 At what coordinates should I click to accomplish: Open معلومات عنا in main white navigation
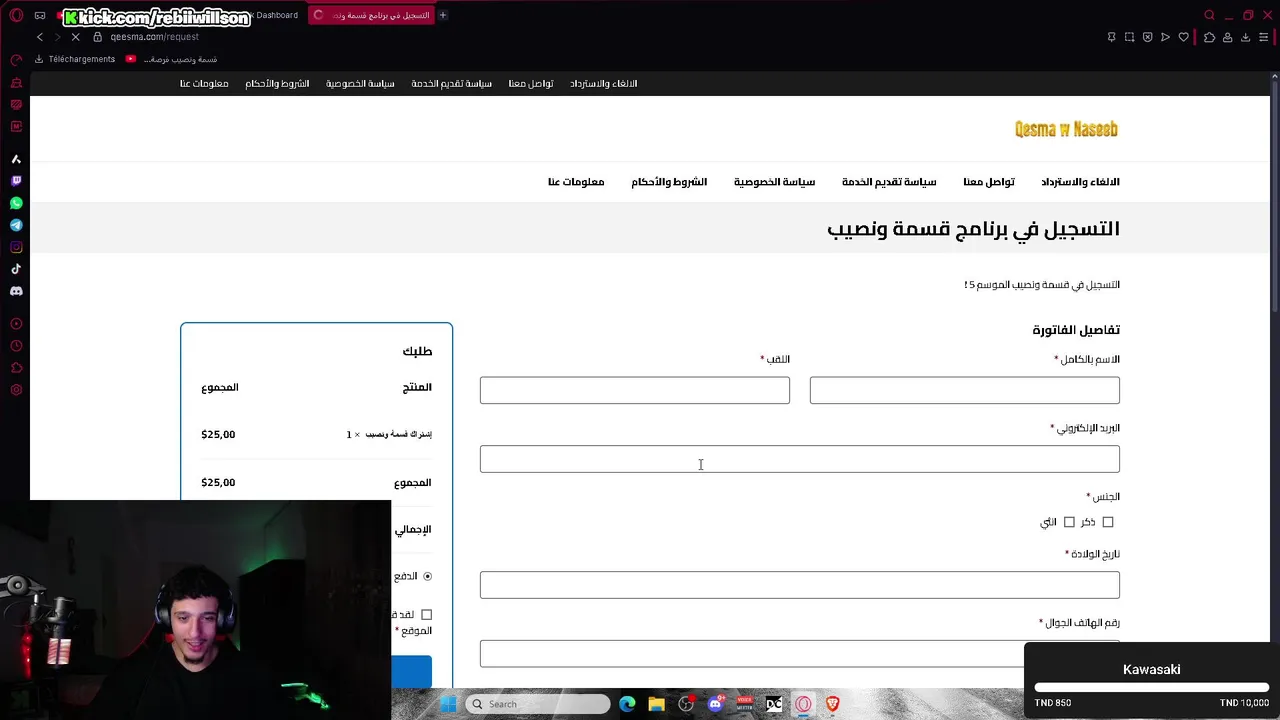[x=576, y=182]
